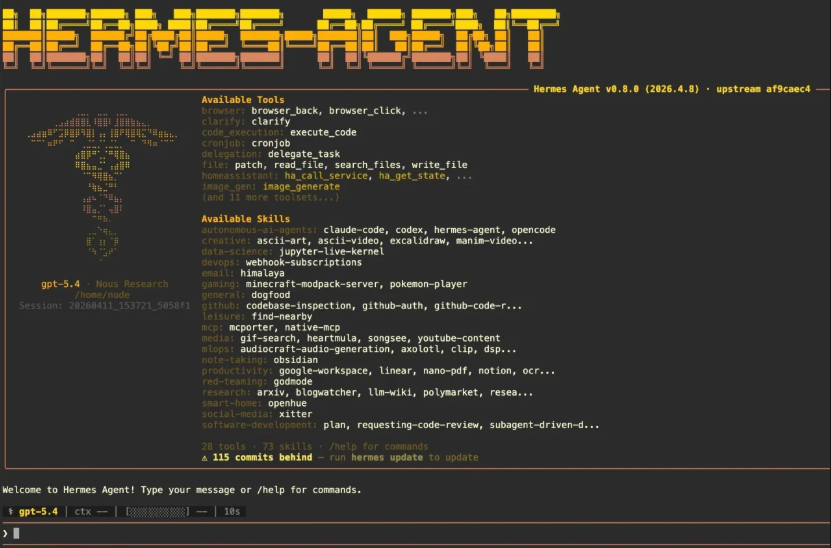The height and width of the screenshot is (548, 831).
Task: Click 'Hermes Agent v0.8.0' version label
Action: (x=586, y=89)
